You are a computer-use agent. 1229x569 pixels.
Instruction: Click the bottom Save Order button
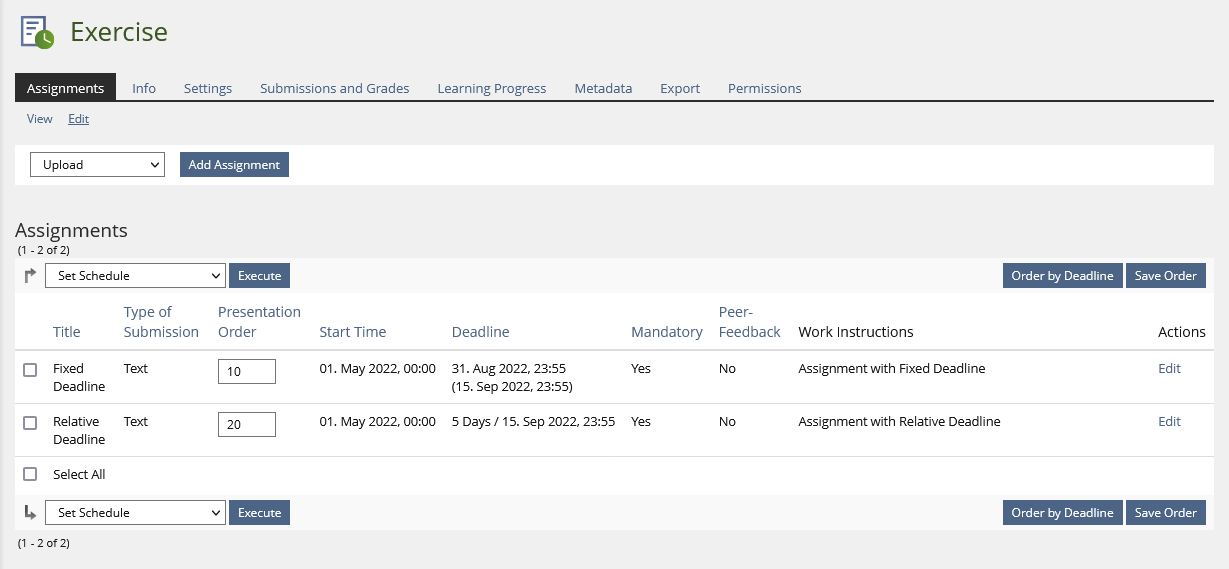[x=1165, y=513]
